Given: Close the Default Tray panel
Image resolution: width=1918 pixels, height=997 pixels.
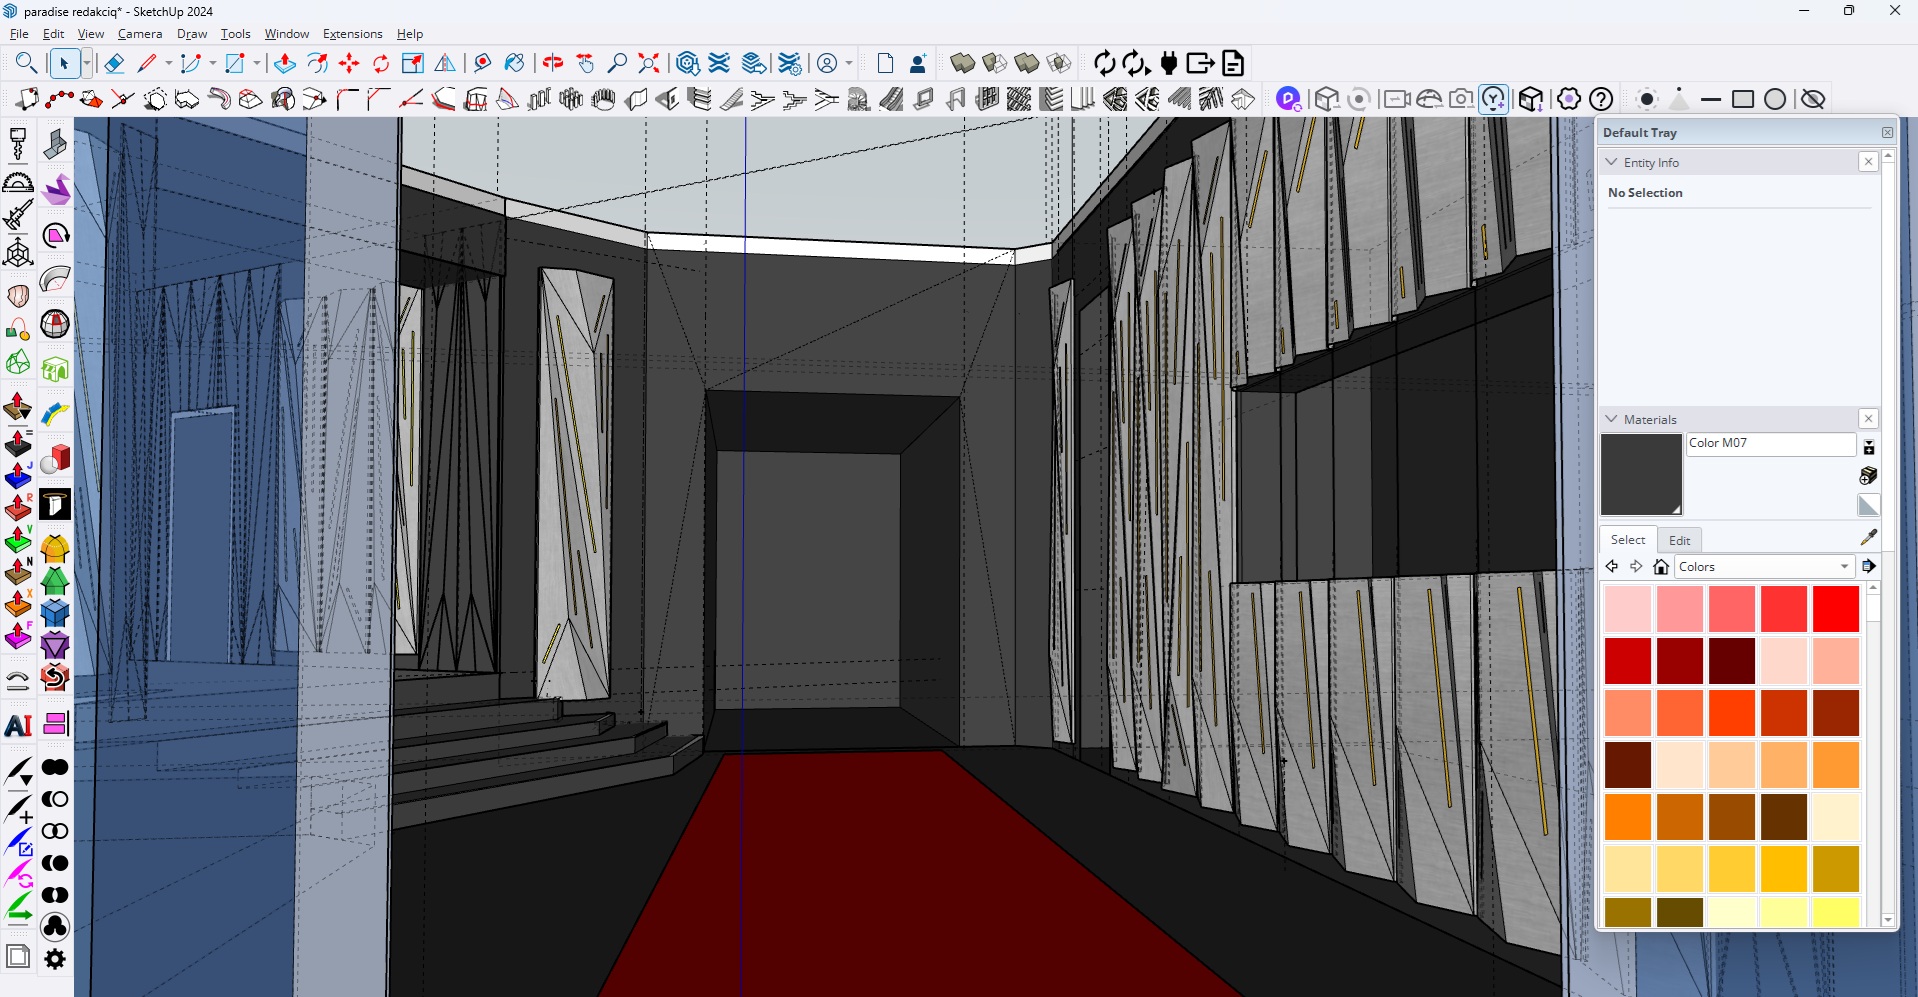Looking at the screenshot, I should click(1887, 132).
